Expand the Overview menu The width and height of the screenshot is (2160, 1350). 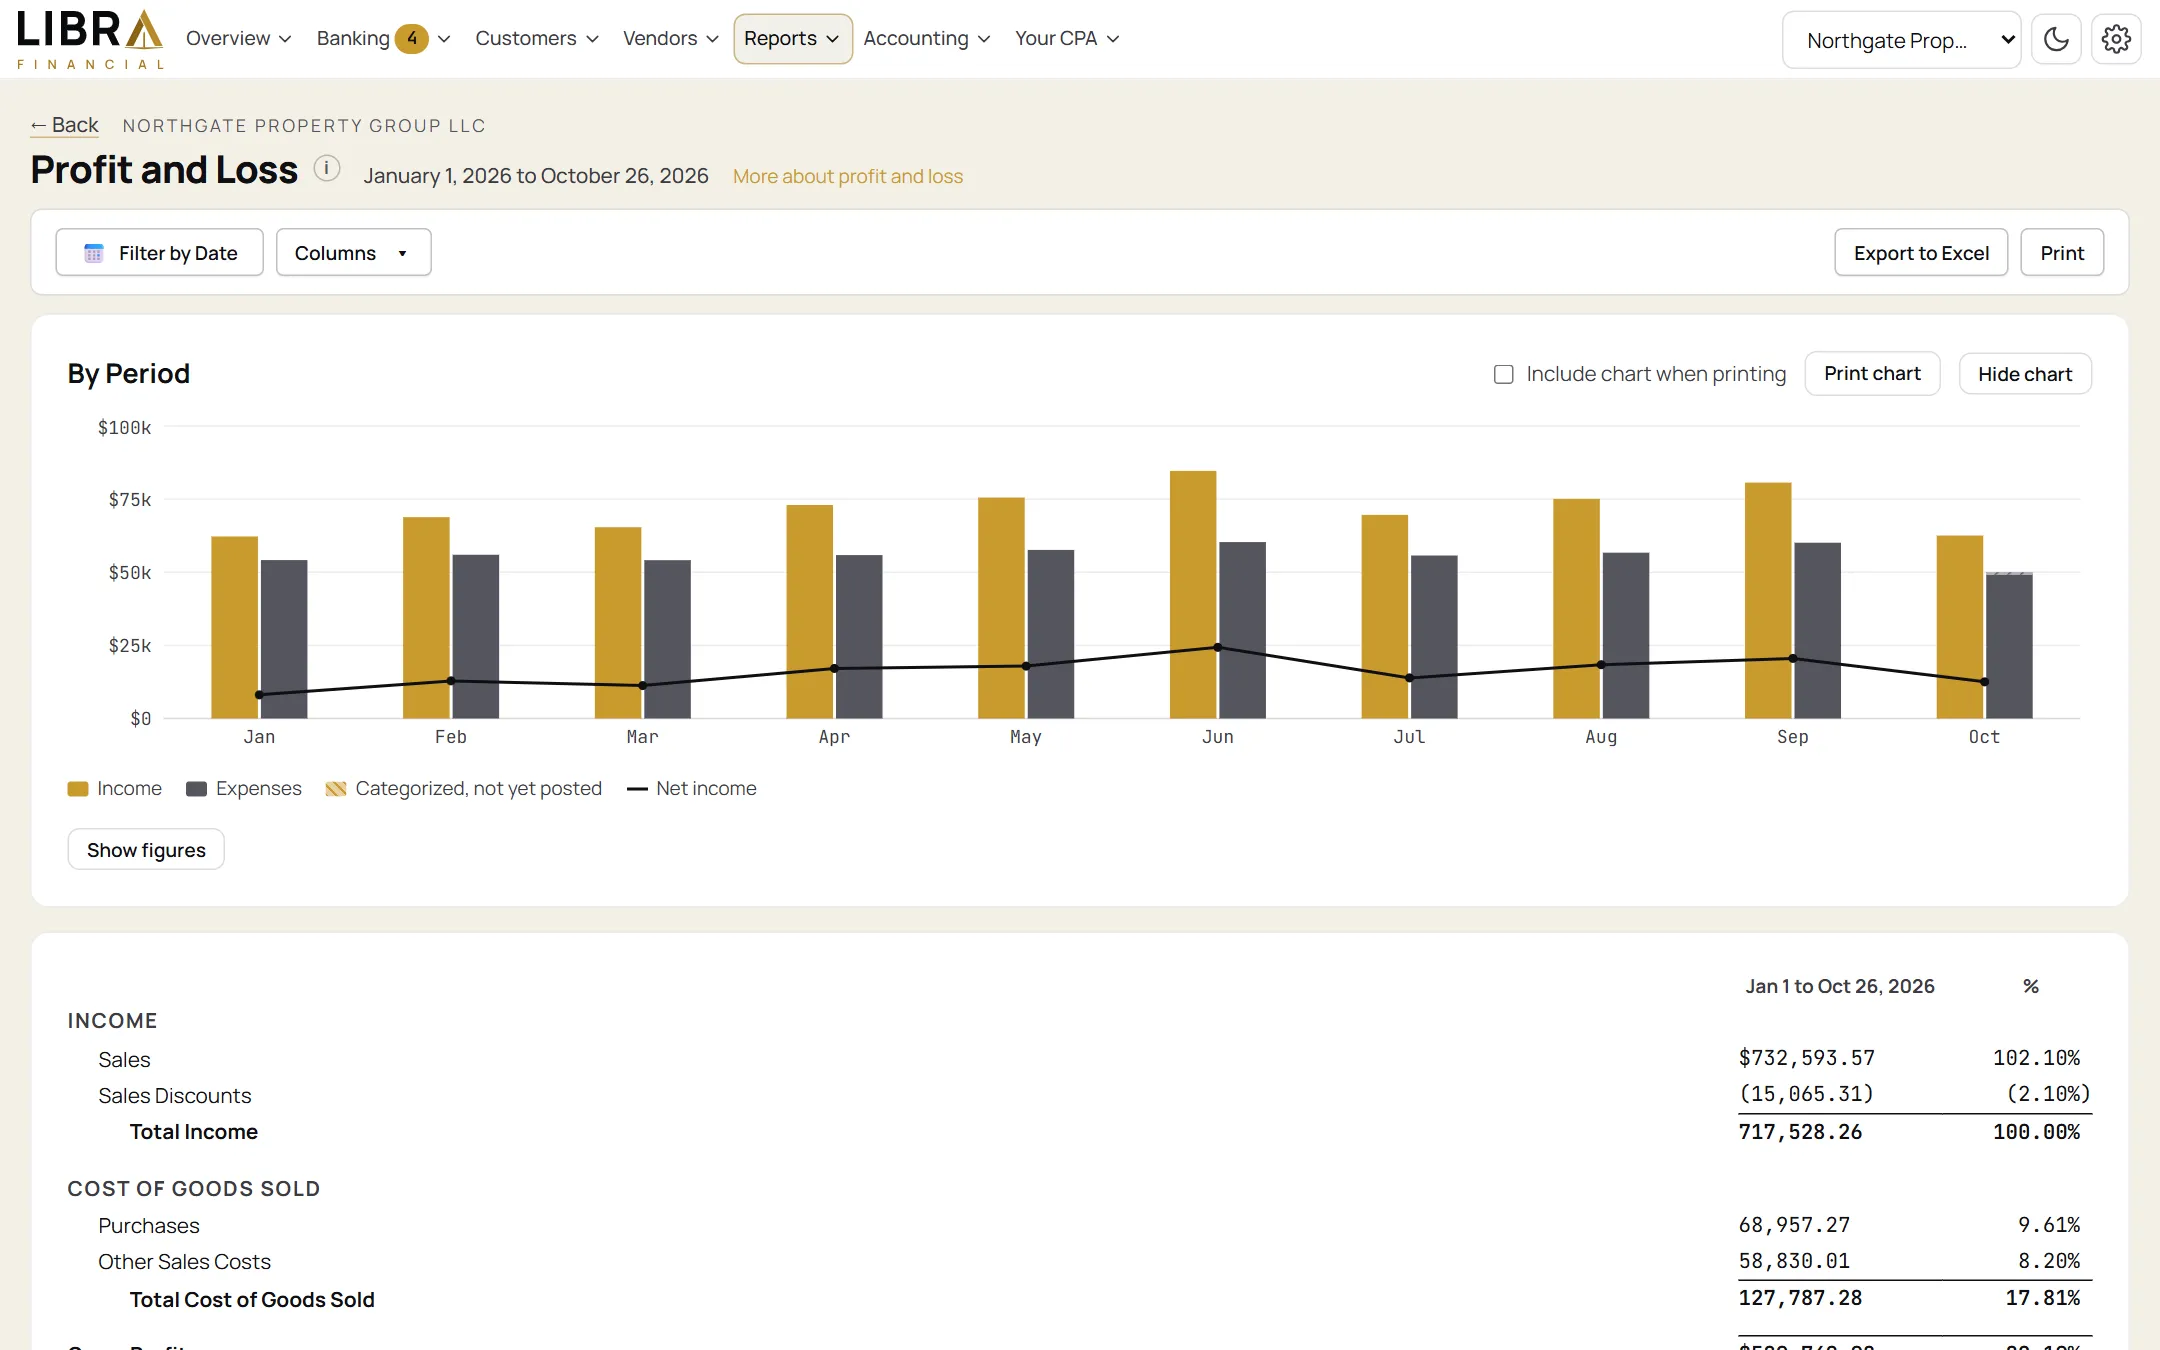pos(238,39)
